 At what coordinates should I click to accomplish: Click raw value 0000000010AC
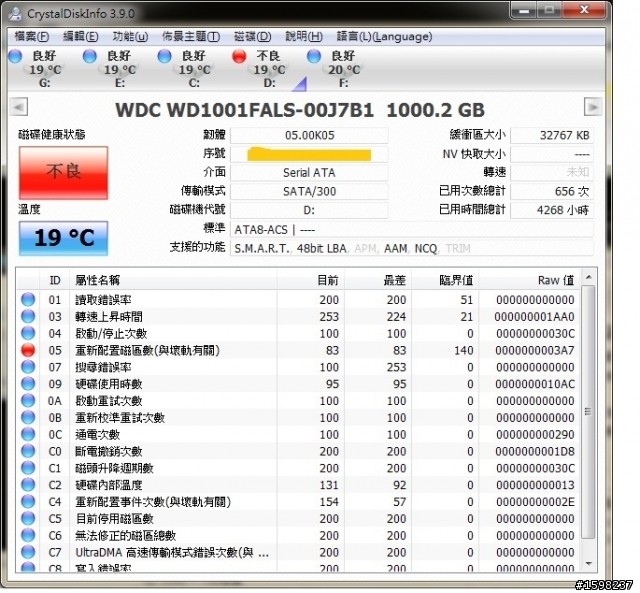[x=535, y=384]
